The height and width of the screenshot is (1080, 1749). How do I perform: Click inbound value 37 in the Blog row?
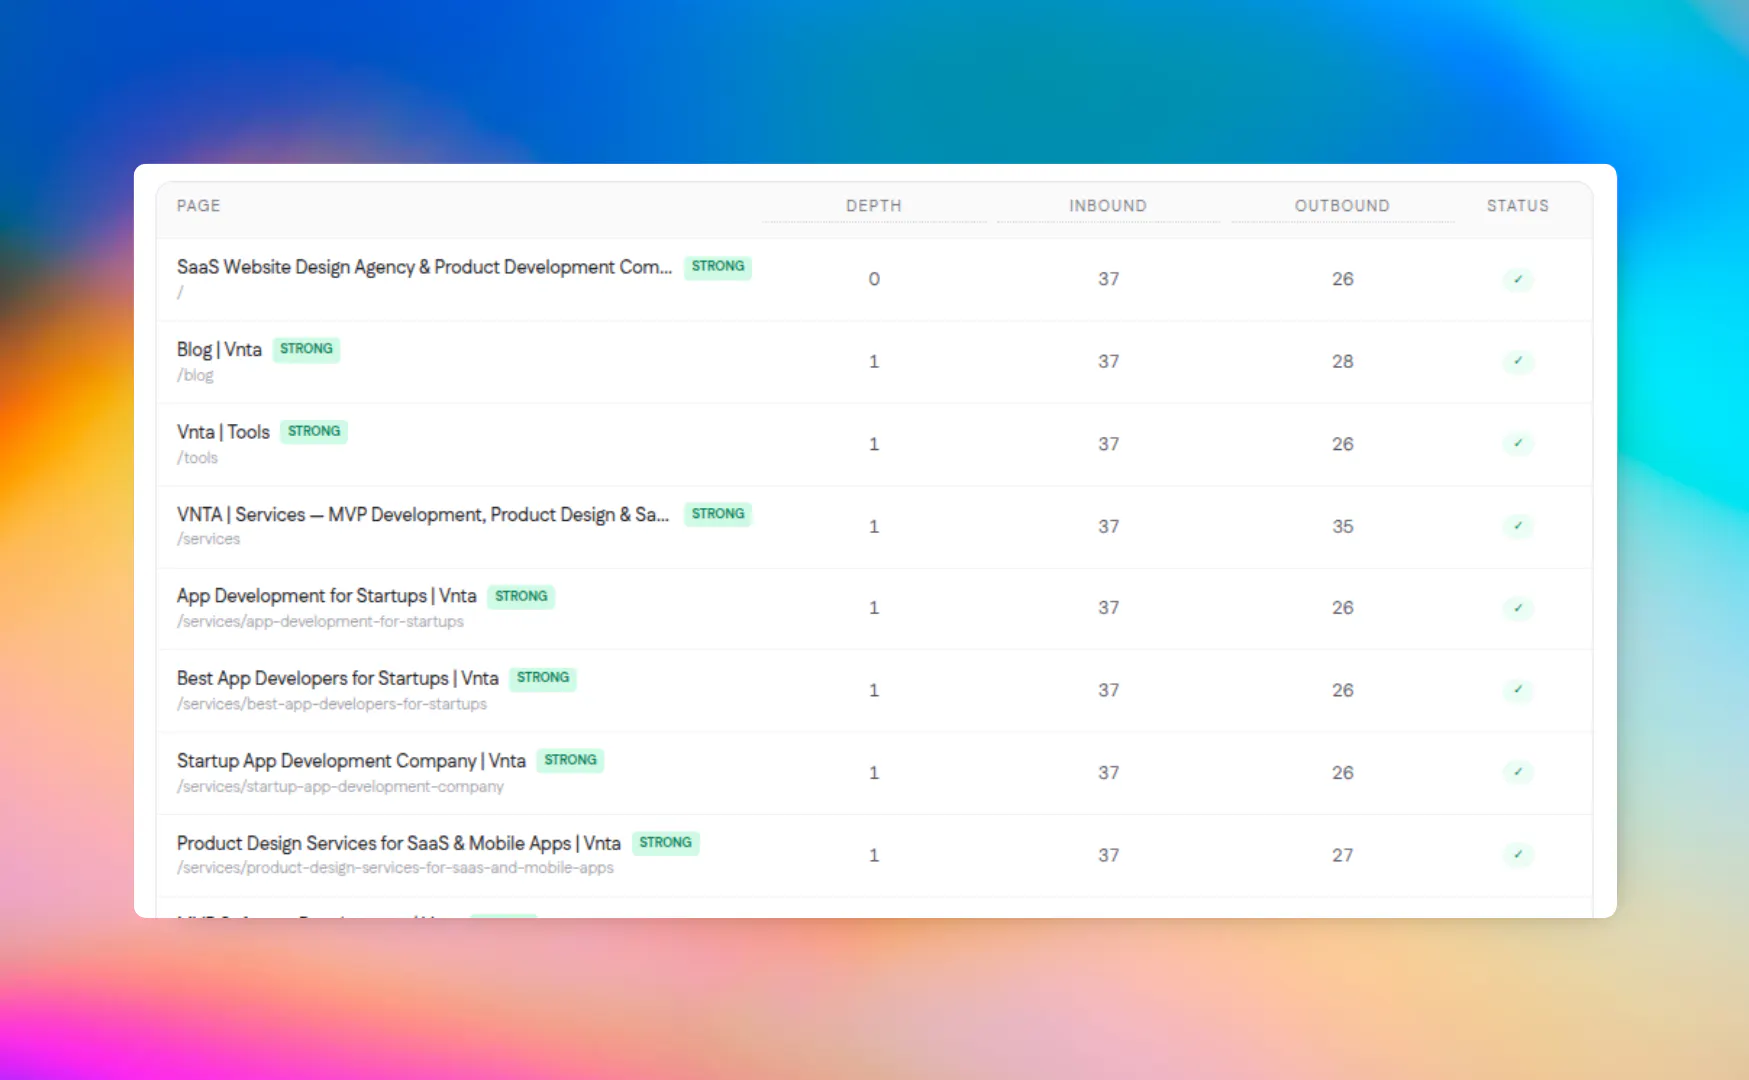[1108, 361]
